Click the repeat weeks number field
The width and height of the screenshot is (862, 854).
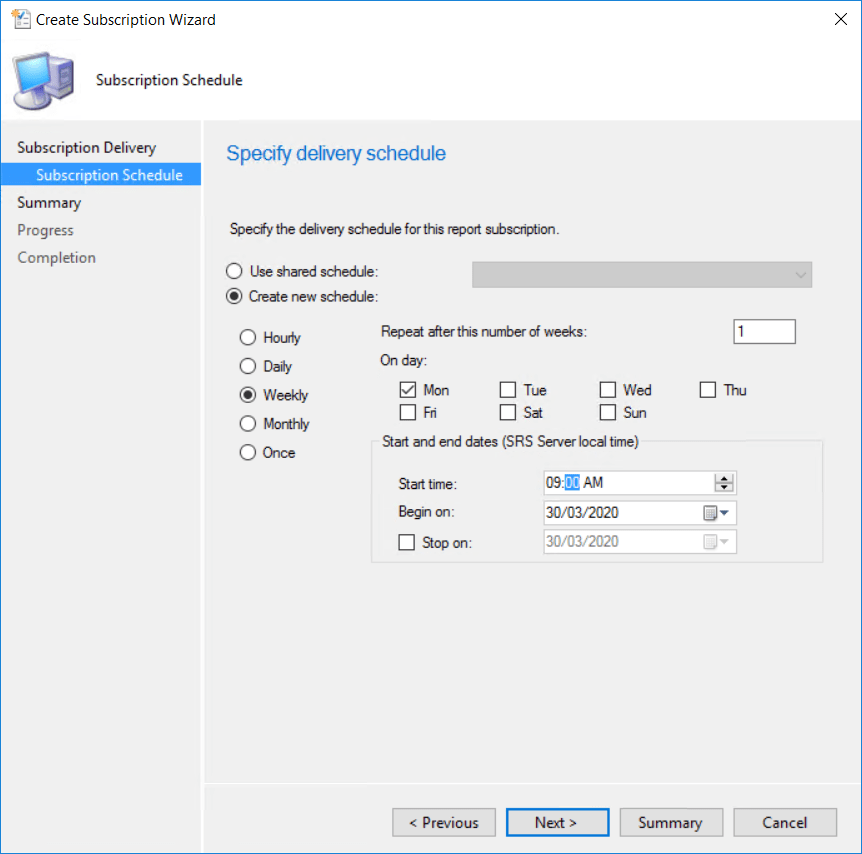[764, 332]
